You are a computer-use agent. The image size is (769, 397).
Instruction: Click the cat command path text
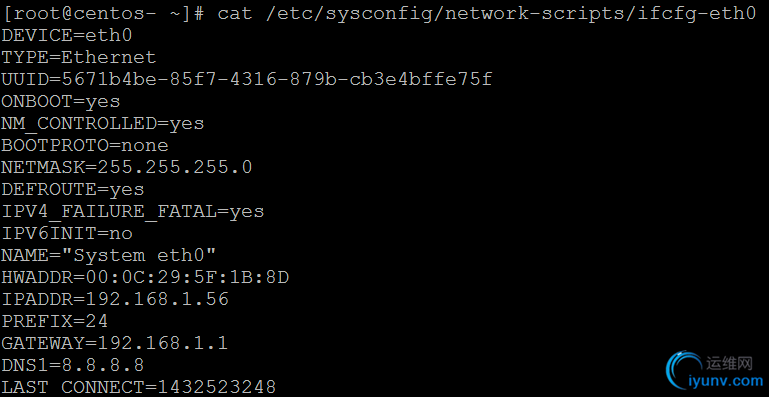[487, 14]
